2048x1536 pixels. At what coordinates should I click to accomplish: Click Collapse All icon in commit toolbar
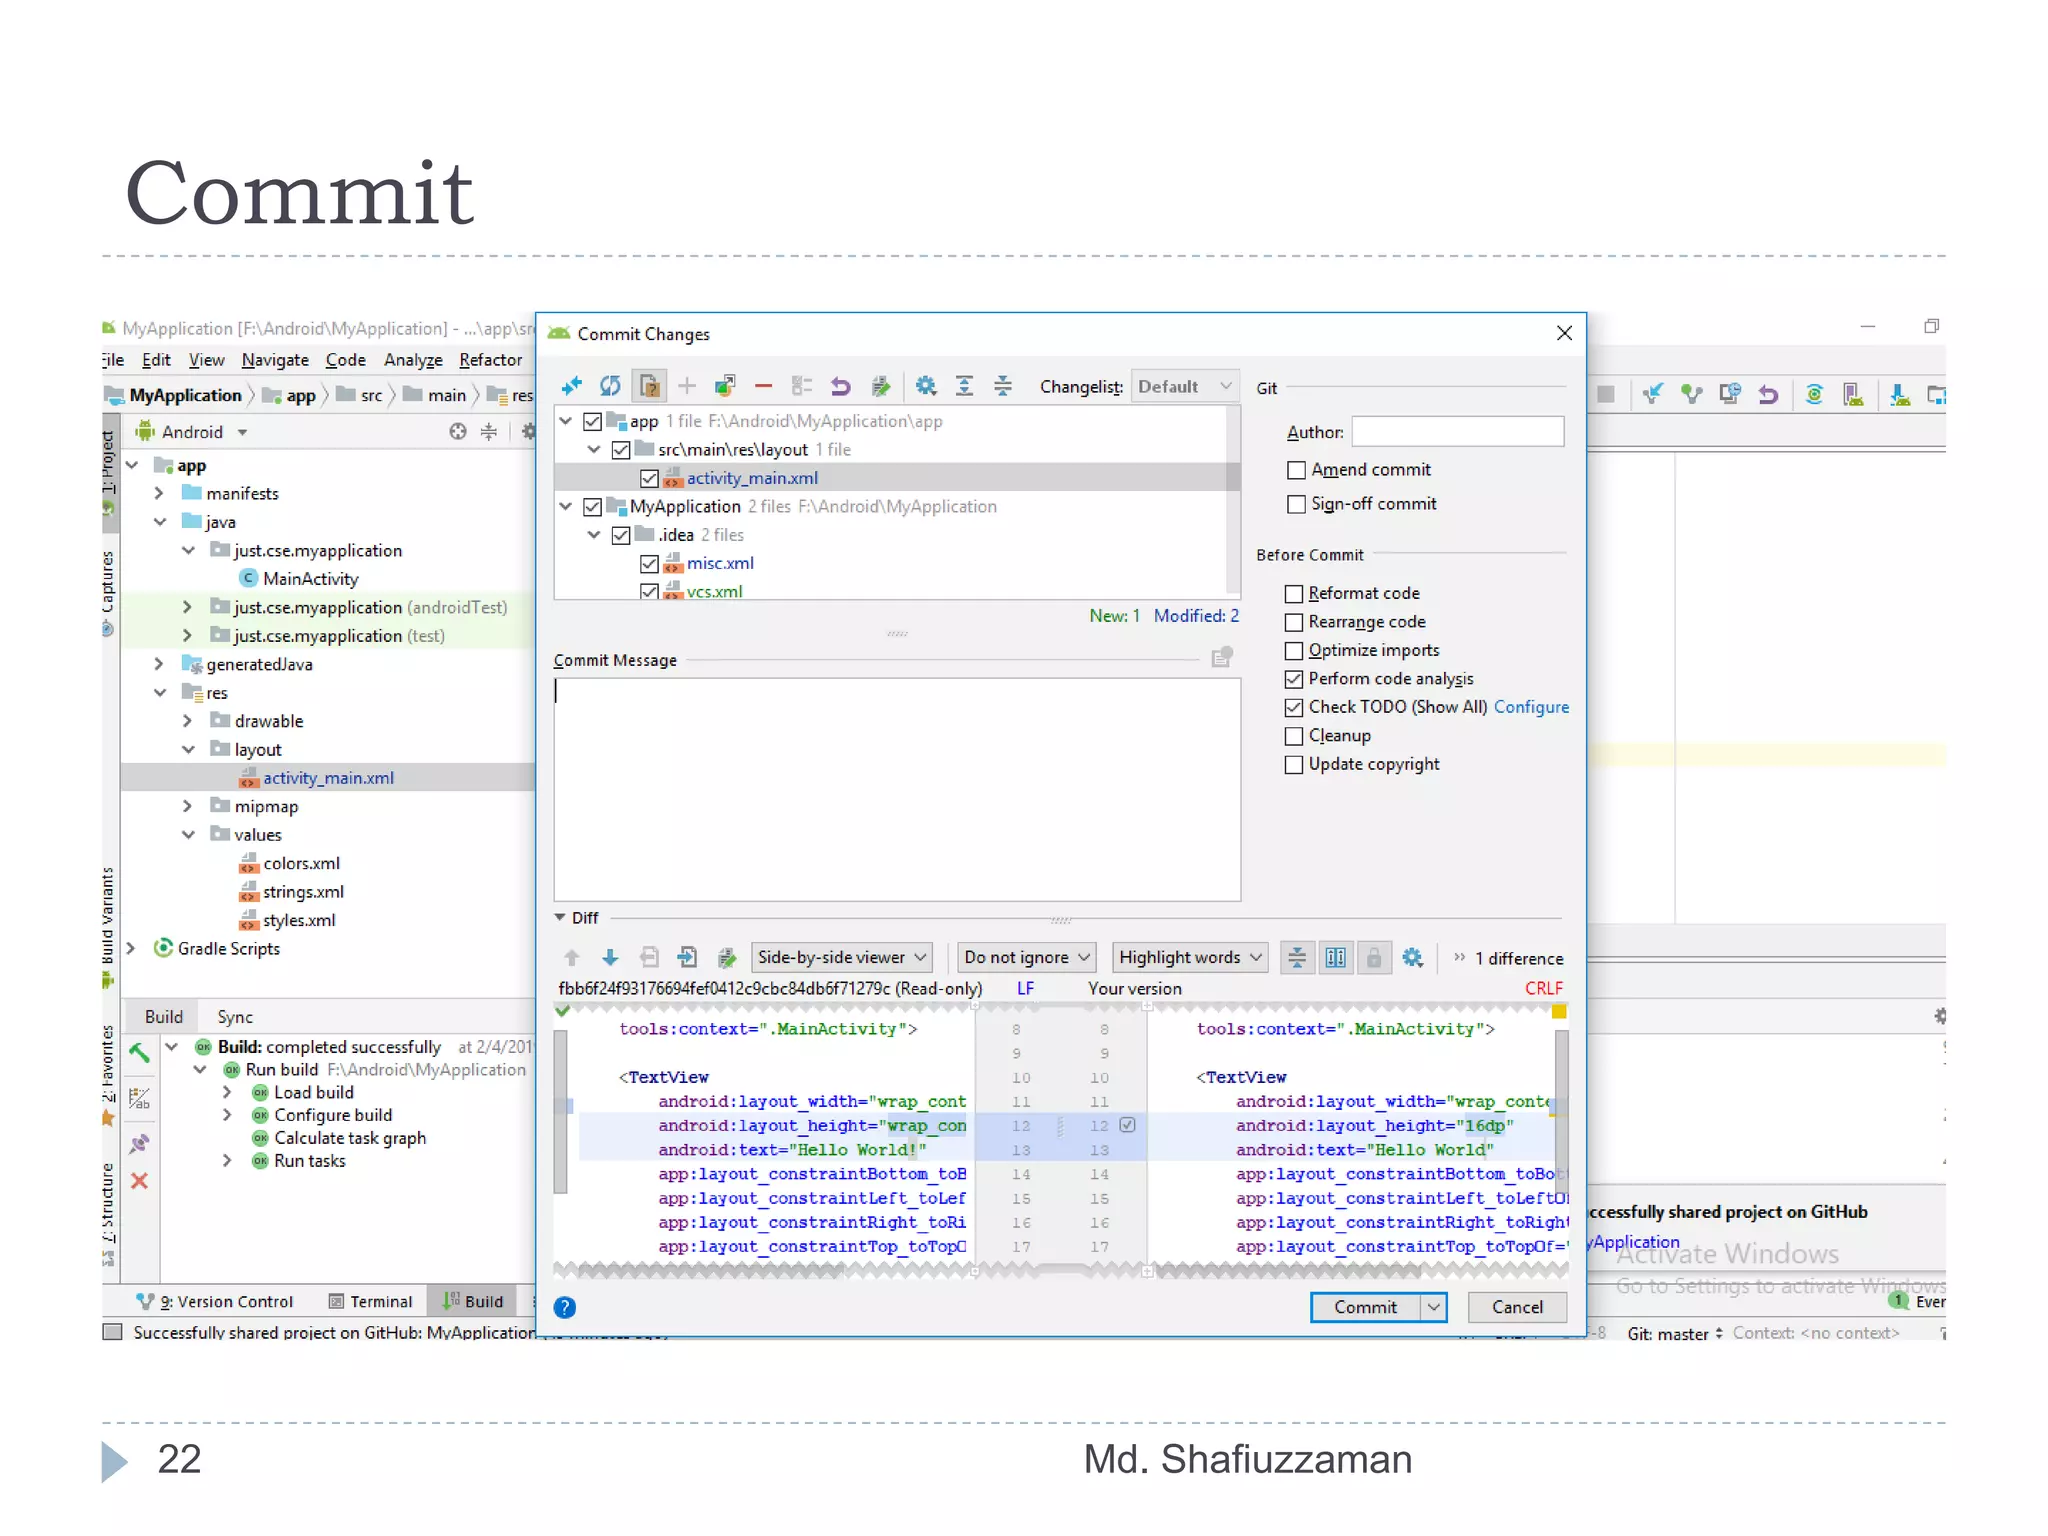[x=1002, y=386]
